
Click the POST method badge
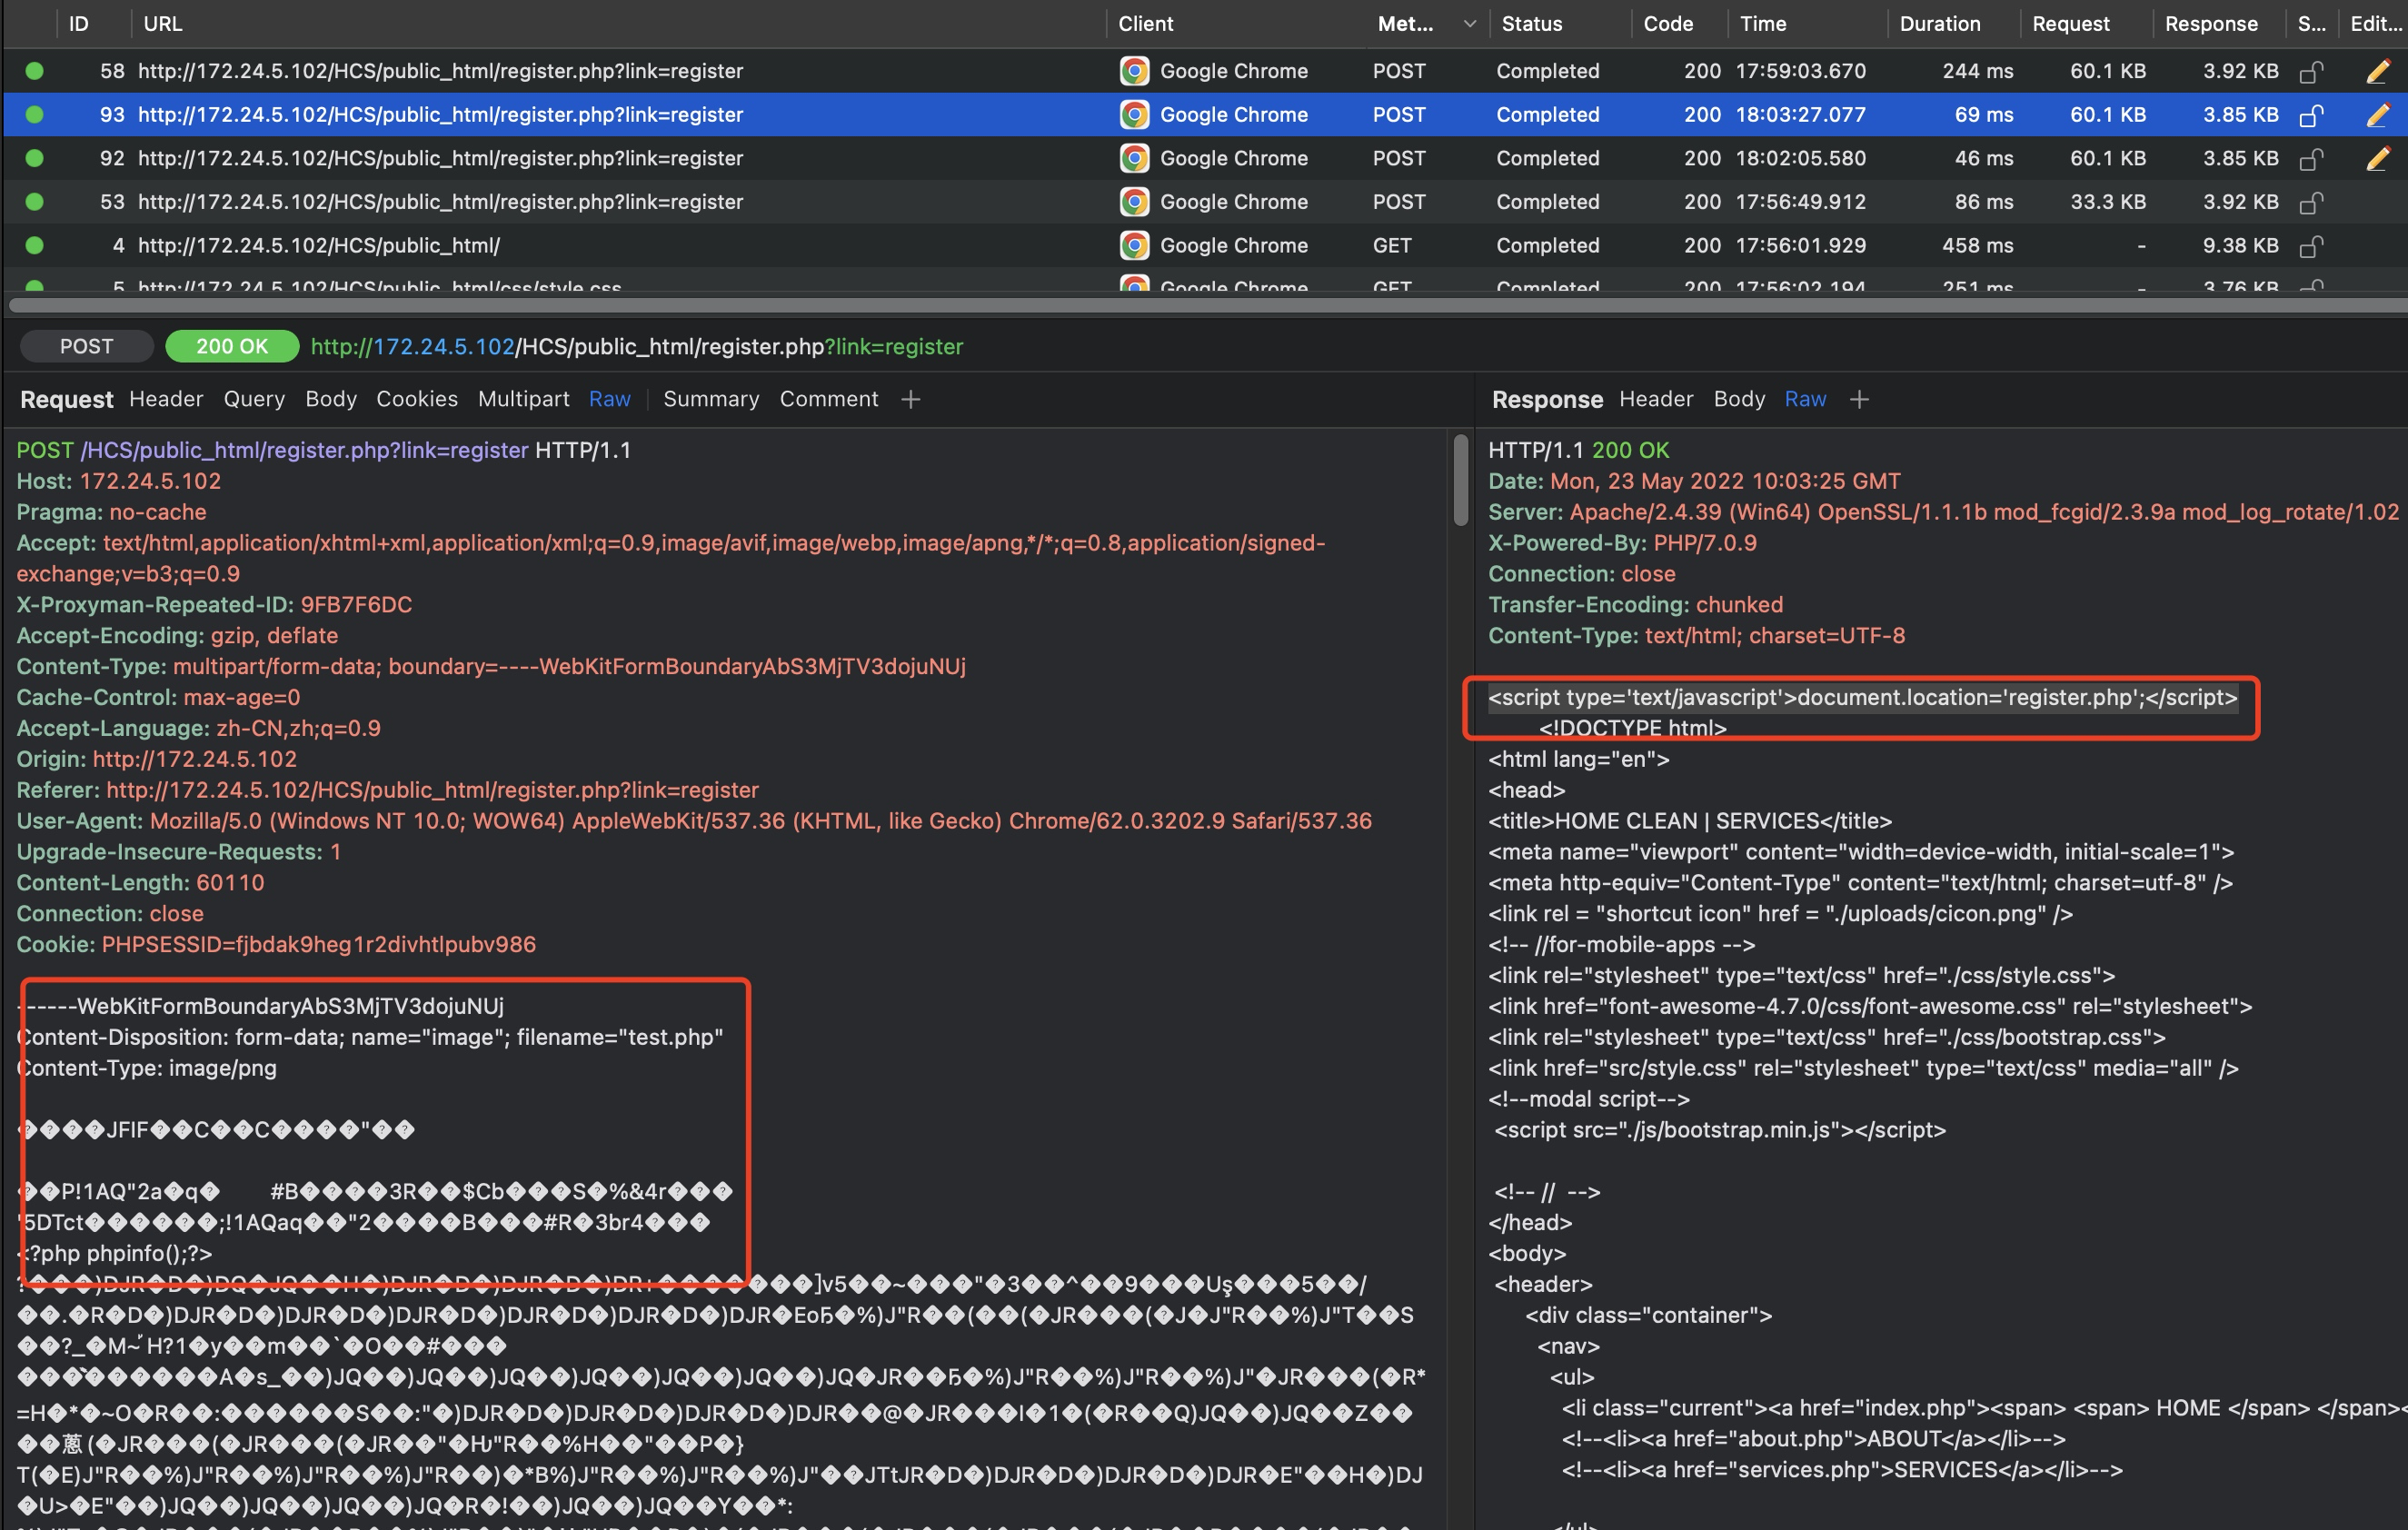(x=86, y=347)
